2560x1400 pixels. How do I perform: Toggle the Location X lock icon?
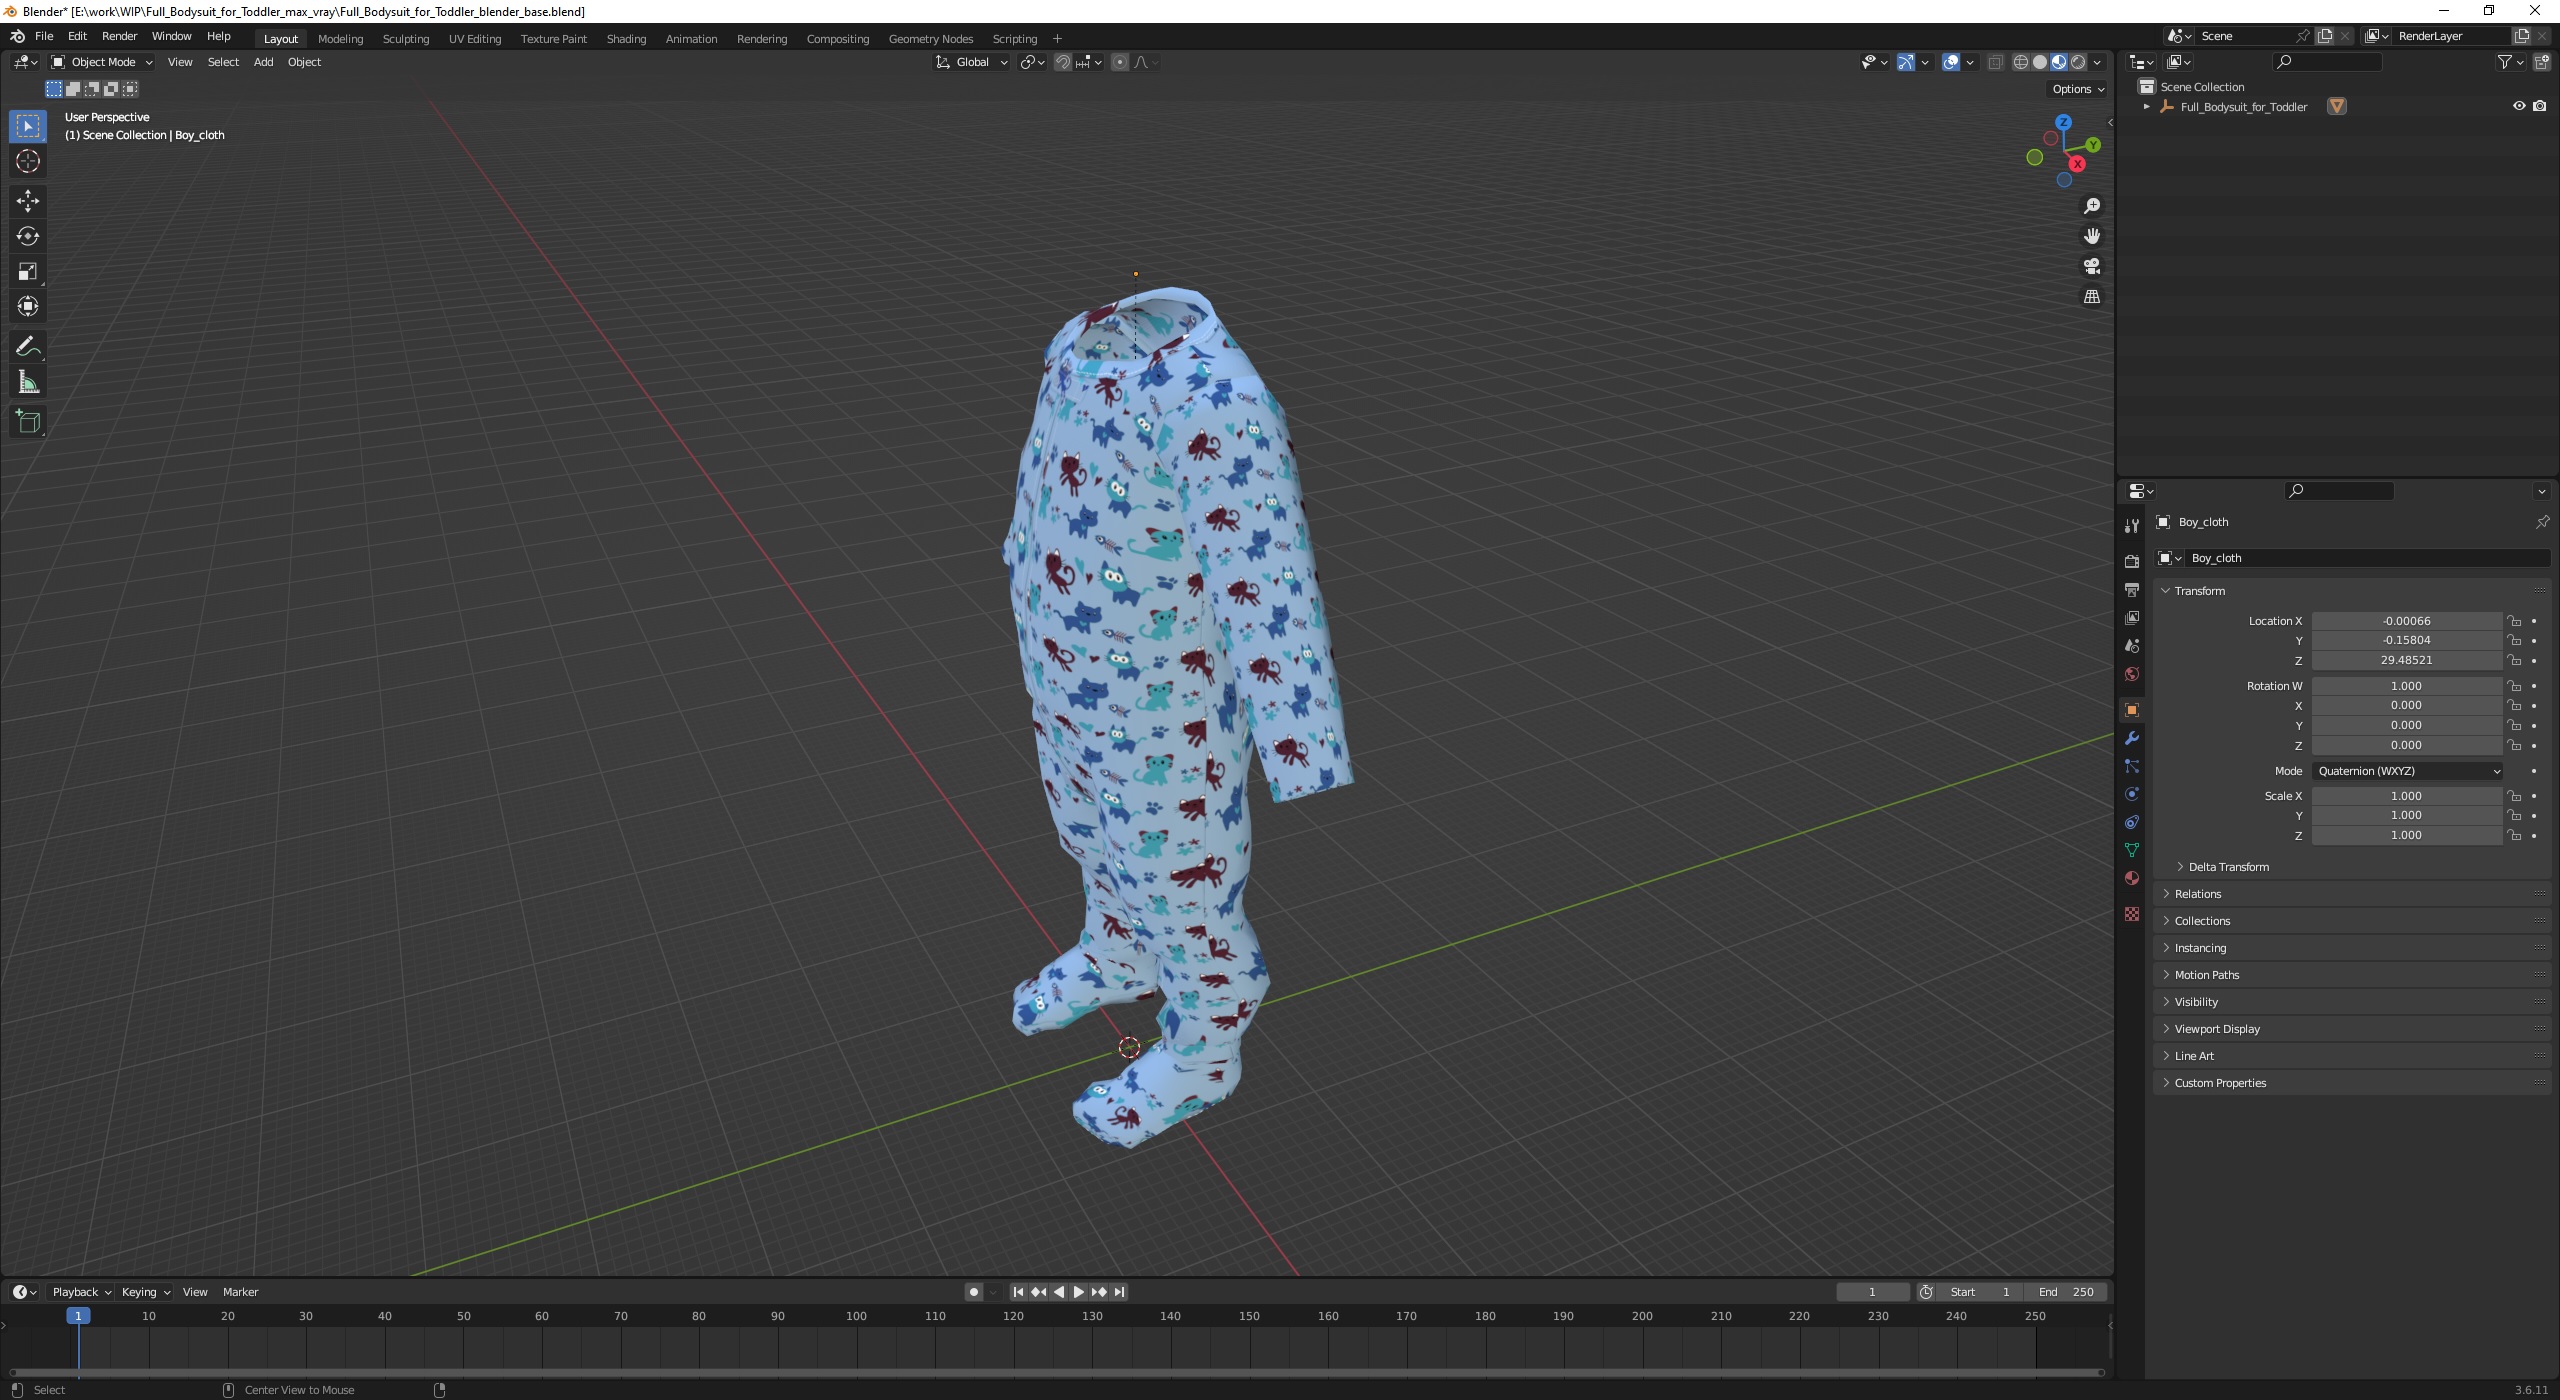click(x=2513, y=621)
